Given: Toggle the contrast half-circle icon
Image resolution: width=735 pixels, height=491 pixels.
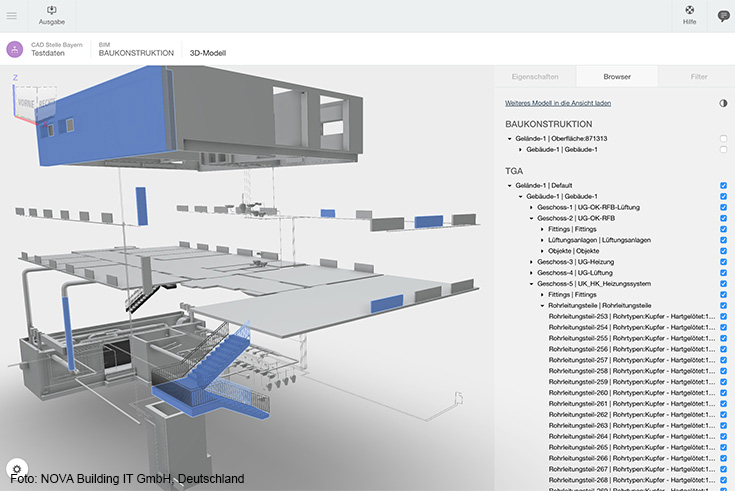Looking at the screenshot, I should tap(723, 103).
